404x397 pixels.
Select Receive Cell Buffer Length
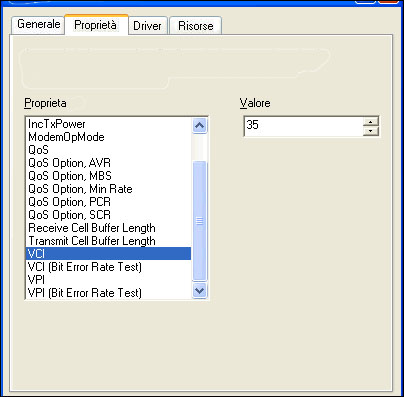point(108,228)
